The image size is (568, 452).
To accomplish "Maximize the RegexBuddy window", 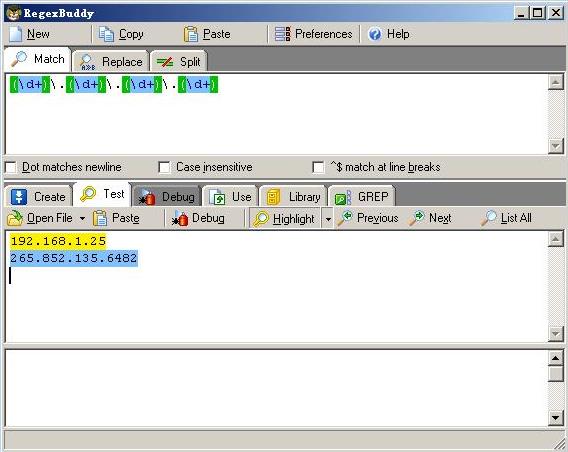I will click(538, 13).
